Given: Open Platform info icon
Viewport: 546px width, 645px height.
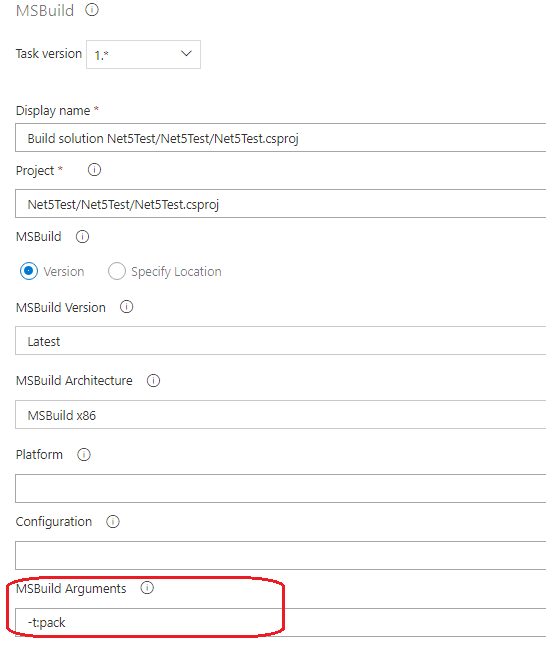Looking at the screenshot, I should [84, 455].
